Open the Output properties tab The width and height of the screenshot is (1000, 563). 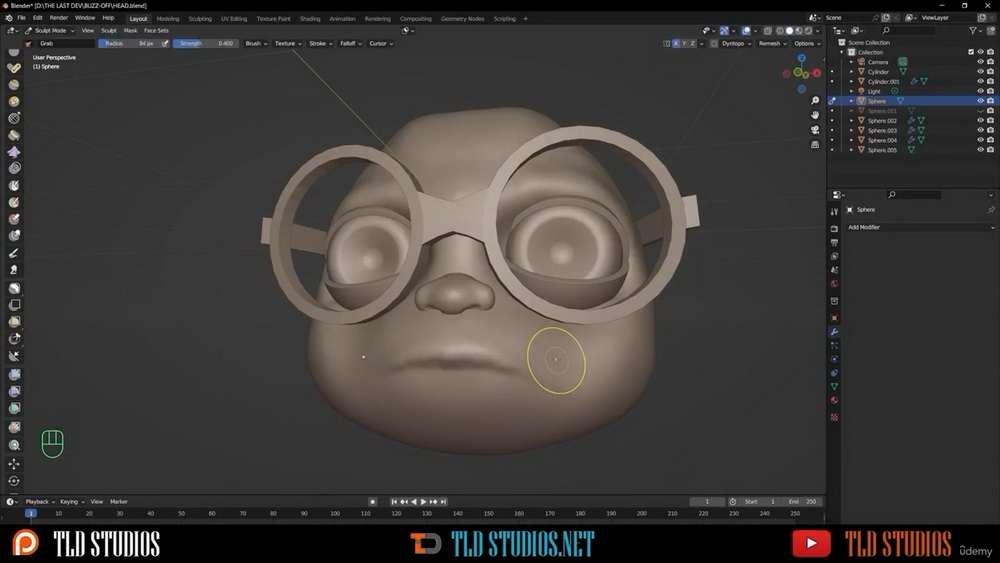coord(834,242)
